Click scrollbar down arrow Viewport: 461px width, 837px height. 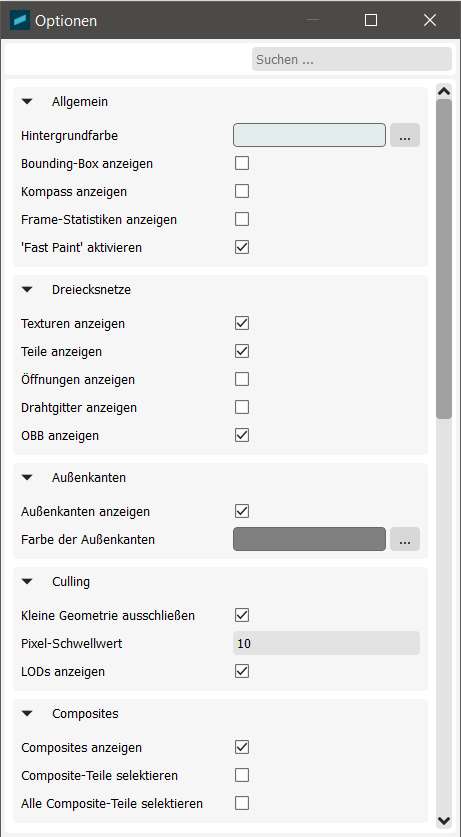(x=444, y=819)
